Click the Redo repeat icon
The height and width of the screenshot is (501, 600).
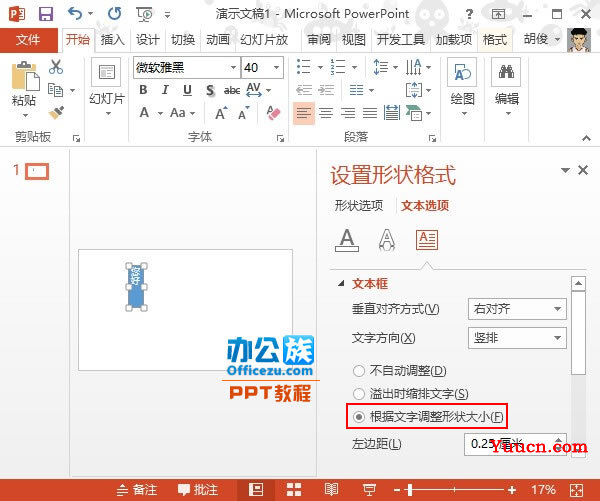point(114,14)
